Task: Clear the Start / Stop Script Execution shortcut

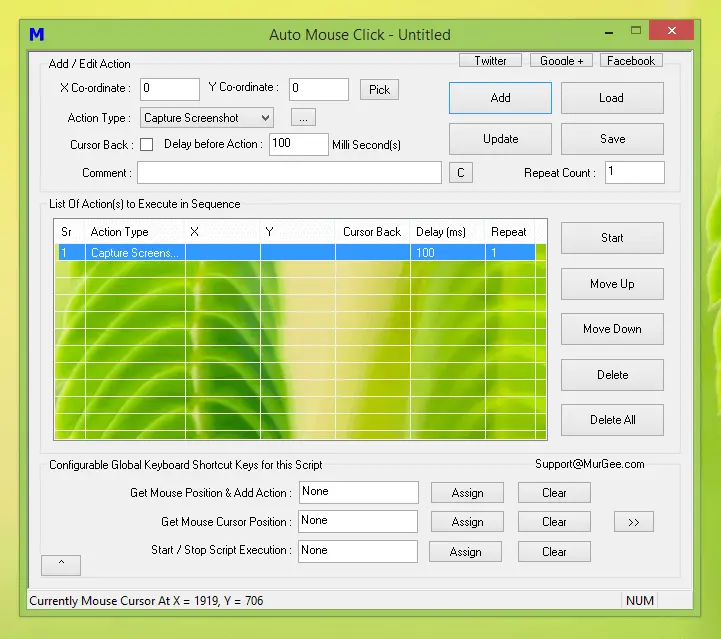Action: coord(554,552)
